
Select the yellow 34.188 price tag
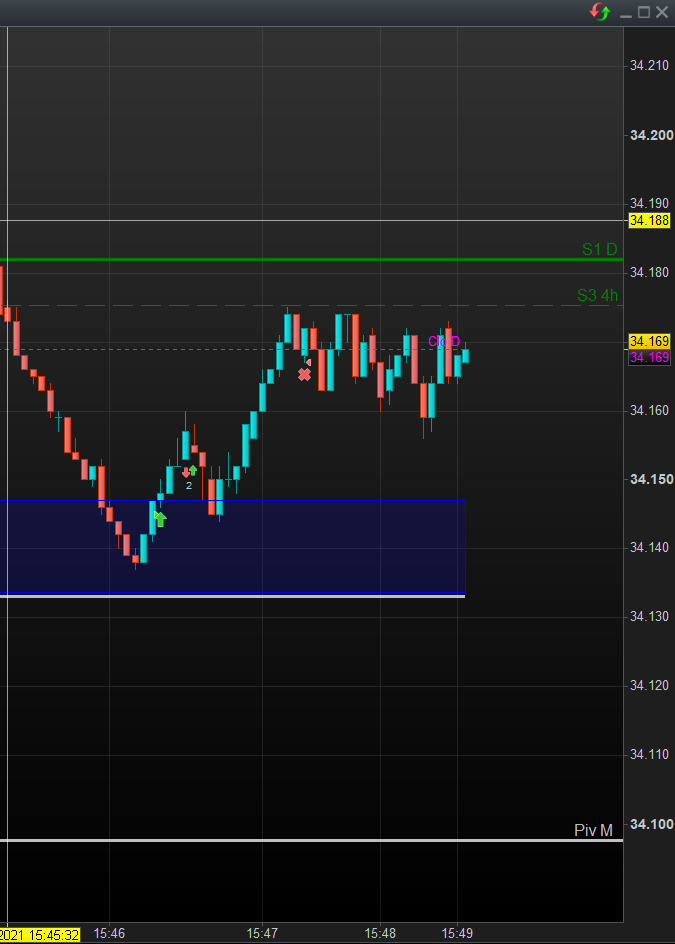649,220
